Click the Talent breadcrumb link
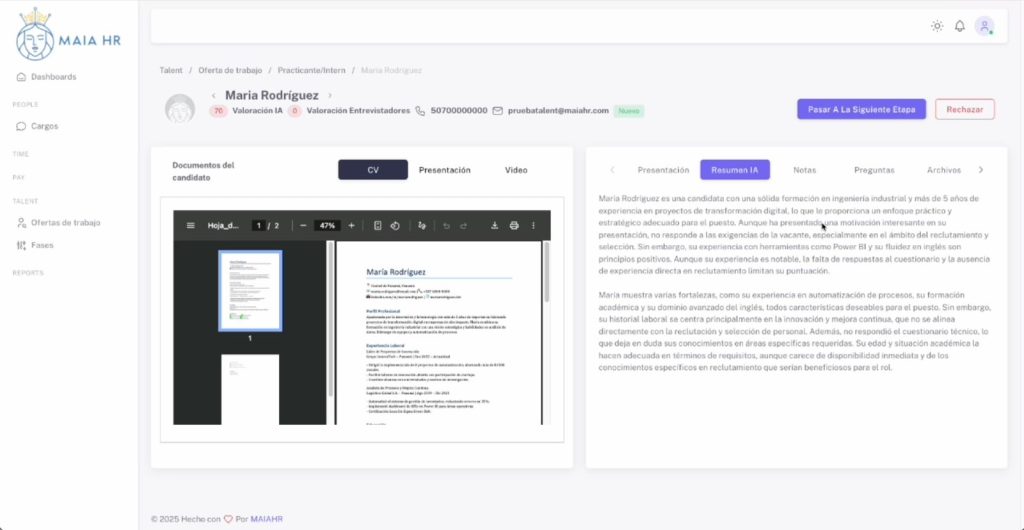The width and height of the screenshot is (1024, 530). click(x=171, y=70)
